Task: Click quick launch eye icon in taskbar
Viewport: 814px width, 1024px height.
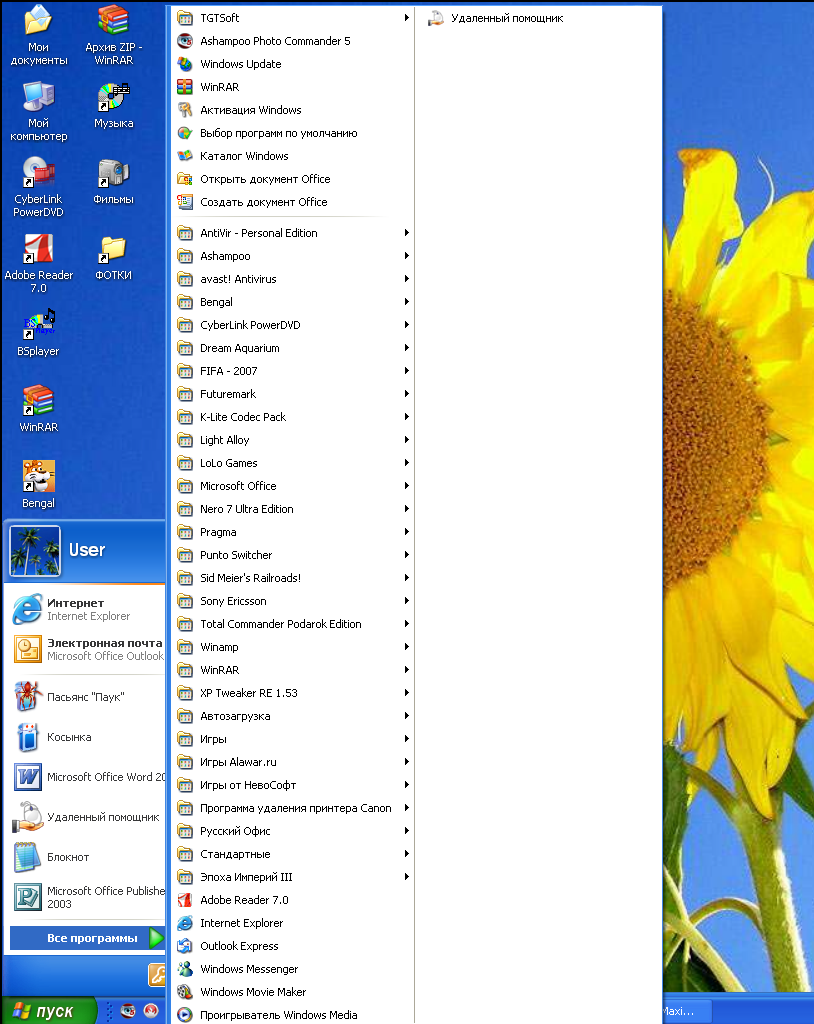Action: click(128, 1011)
